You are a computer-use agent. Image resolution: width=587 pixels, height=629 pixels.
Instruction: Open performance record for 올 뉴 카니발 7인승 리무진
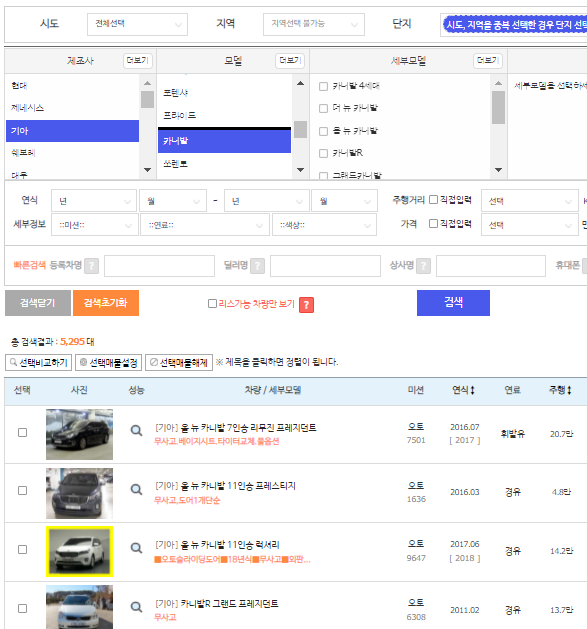[x=136, y=430]
